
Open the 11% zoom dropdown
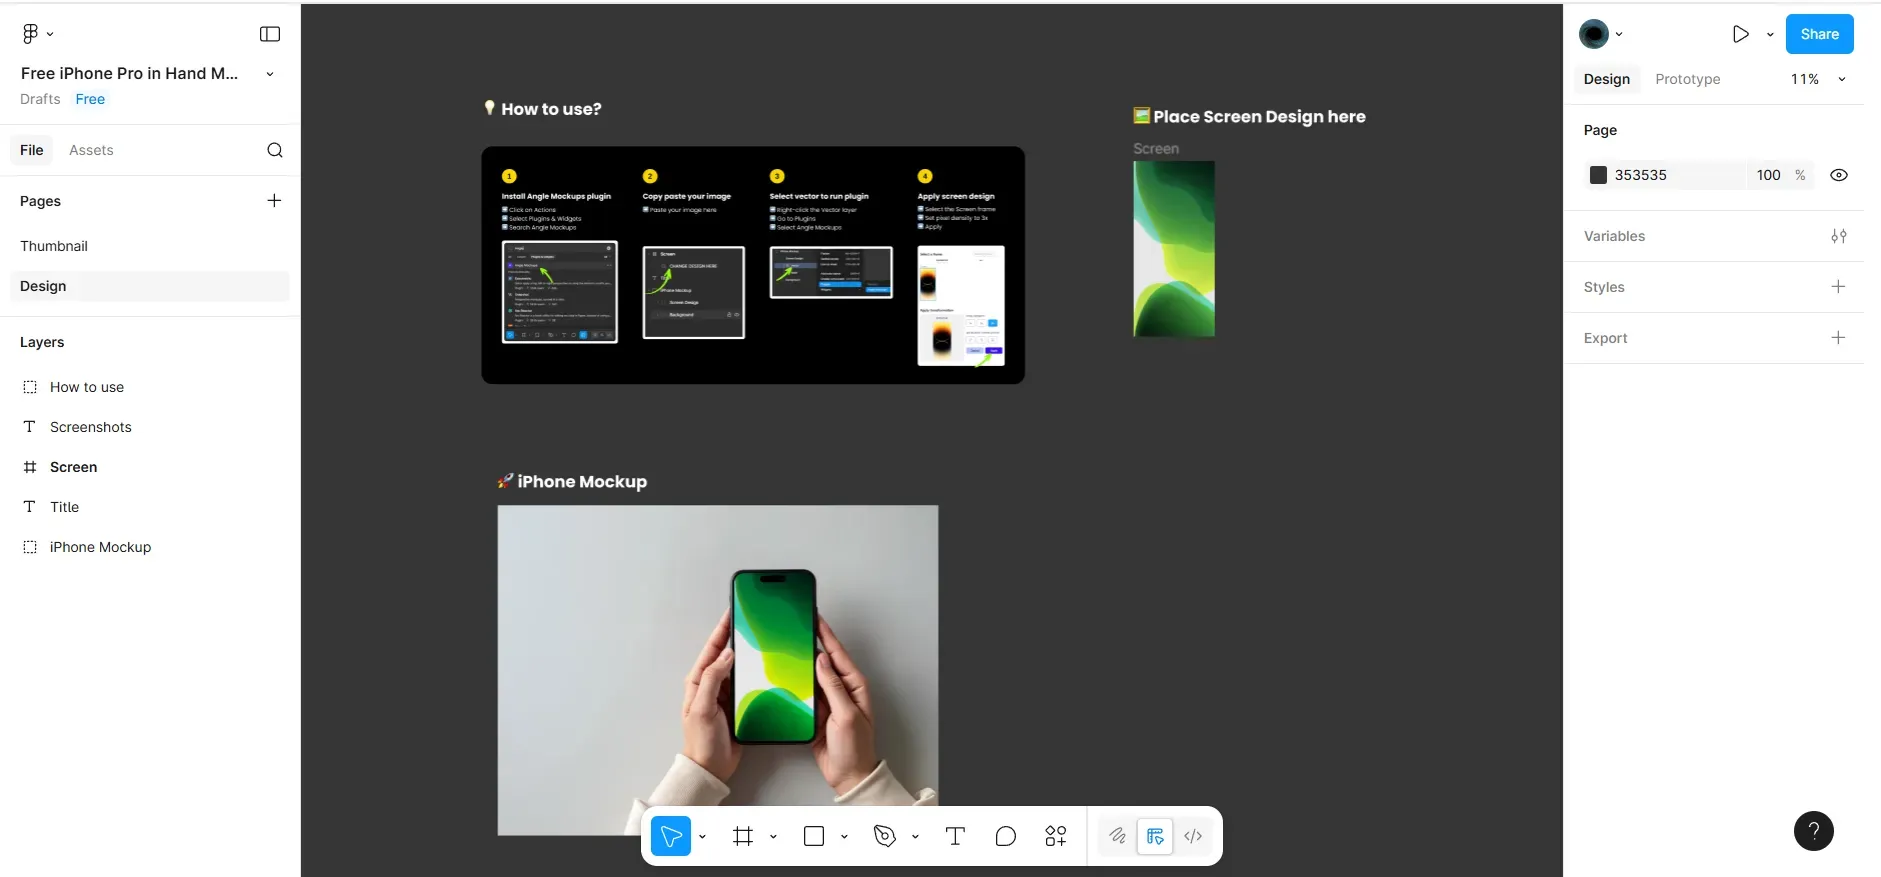pos(1818,79)
